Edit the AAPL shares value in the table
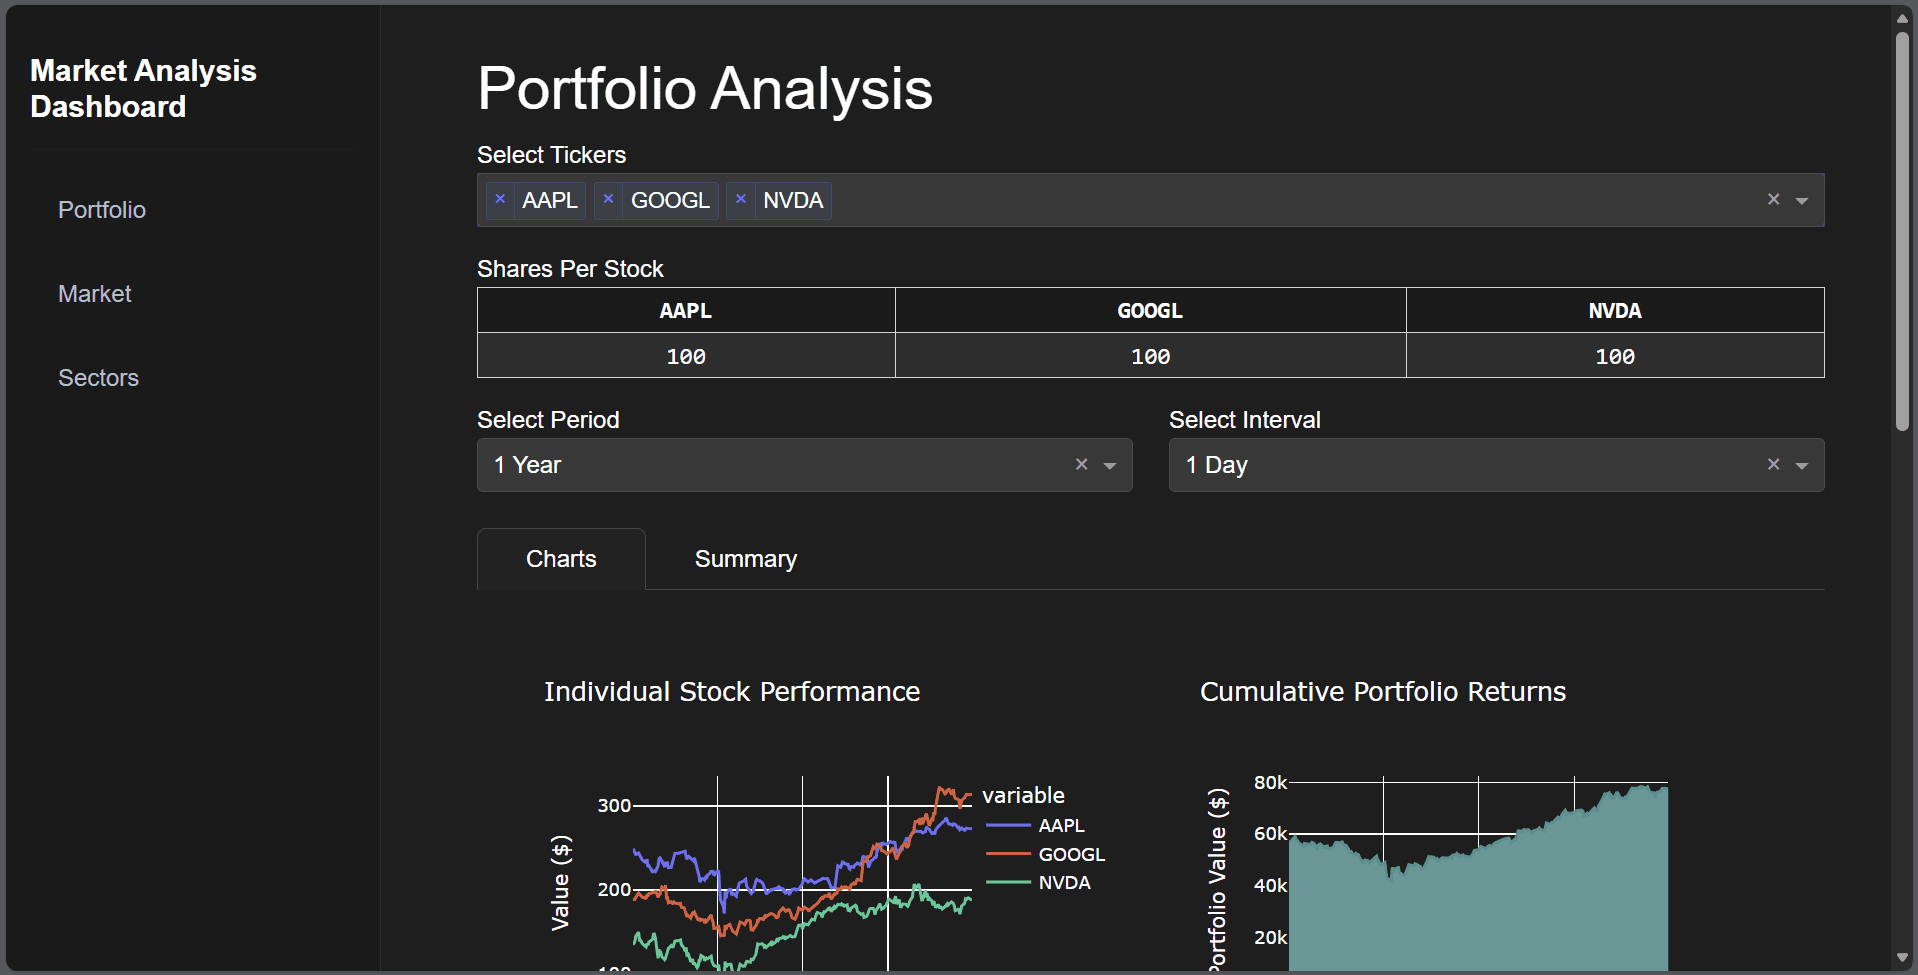The image size is (1918, 975). click(685, 355)
